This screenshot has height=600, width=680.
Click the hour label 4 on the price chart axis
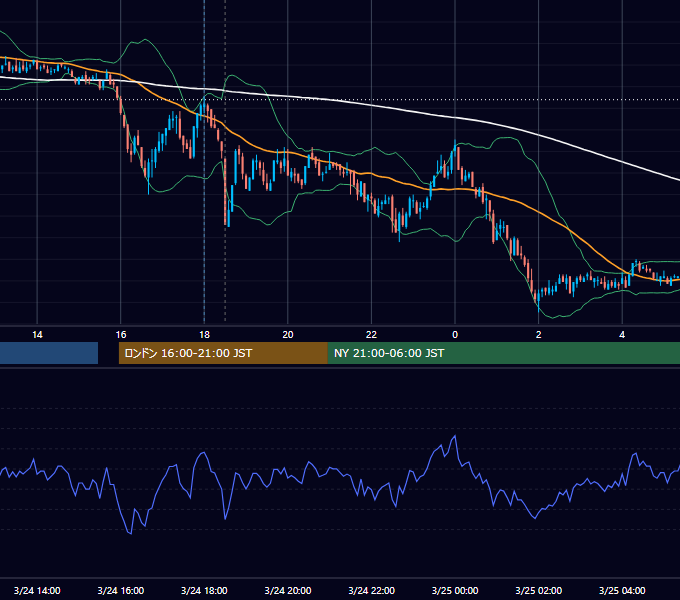[622, 335]
